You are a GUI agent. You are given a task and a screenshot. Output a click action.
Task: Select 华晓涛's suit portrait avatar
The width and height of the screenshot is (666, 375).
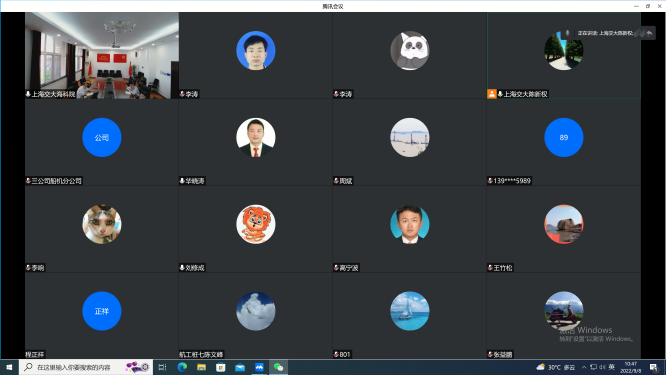point(256,138)
